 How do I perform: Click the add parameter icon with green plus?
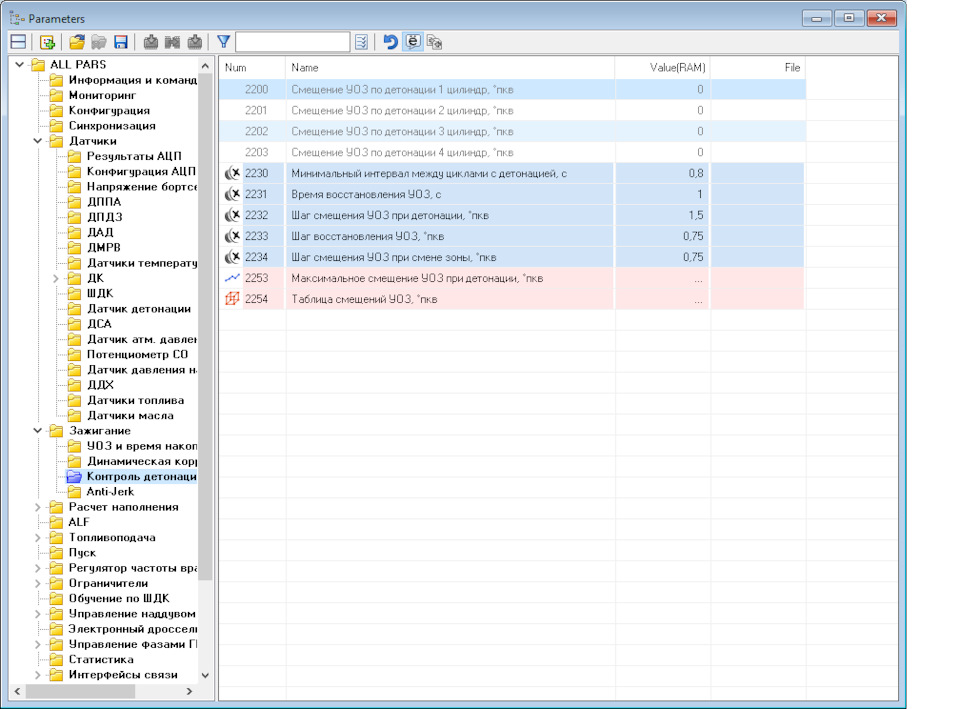47,42
